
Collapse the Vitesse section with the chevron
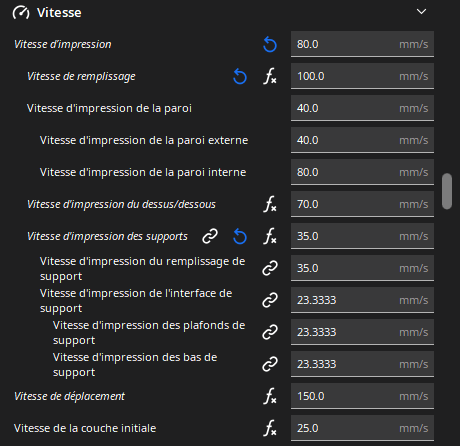pyautogui.click(x=421, y=12)
